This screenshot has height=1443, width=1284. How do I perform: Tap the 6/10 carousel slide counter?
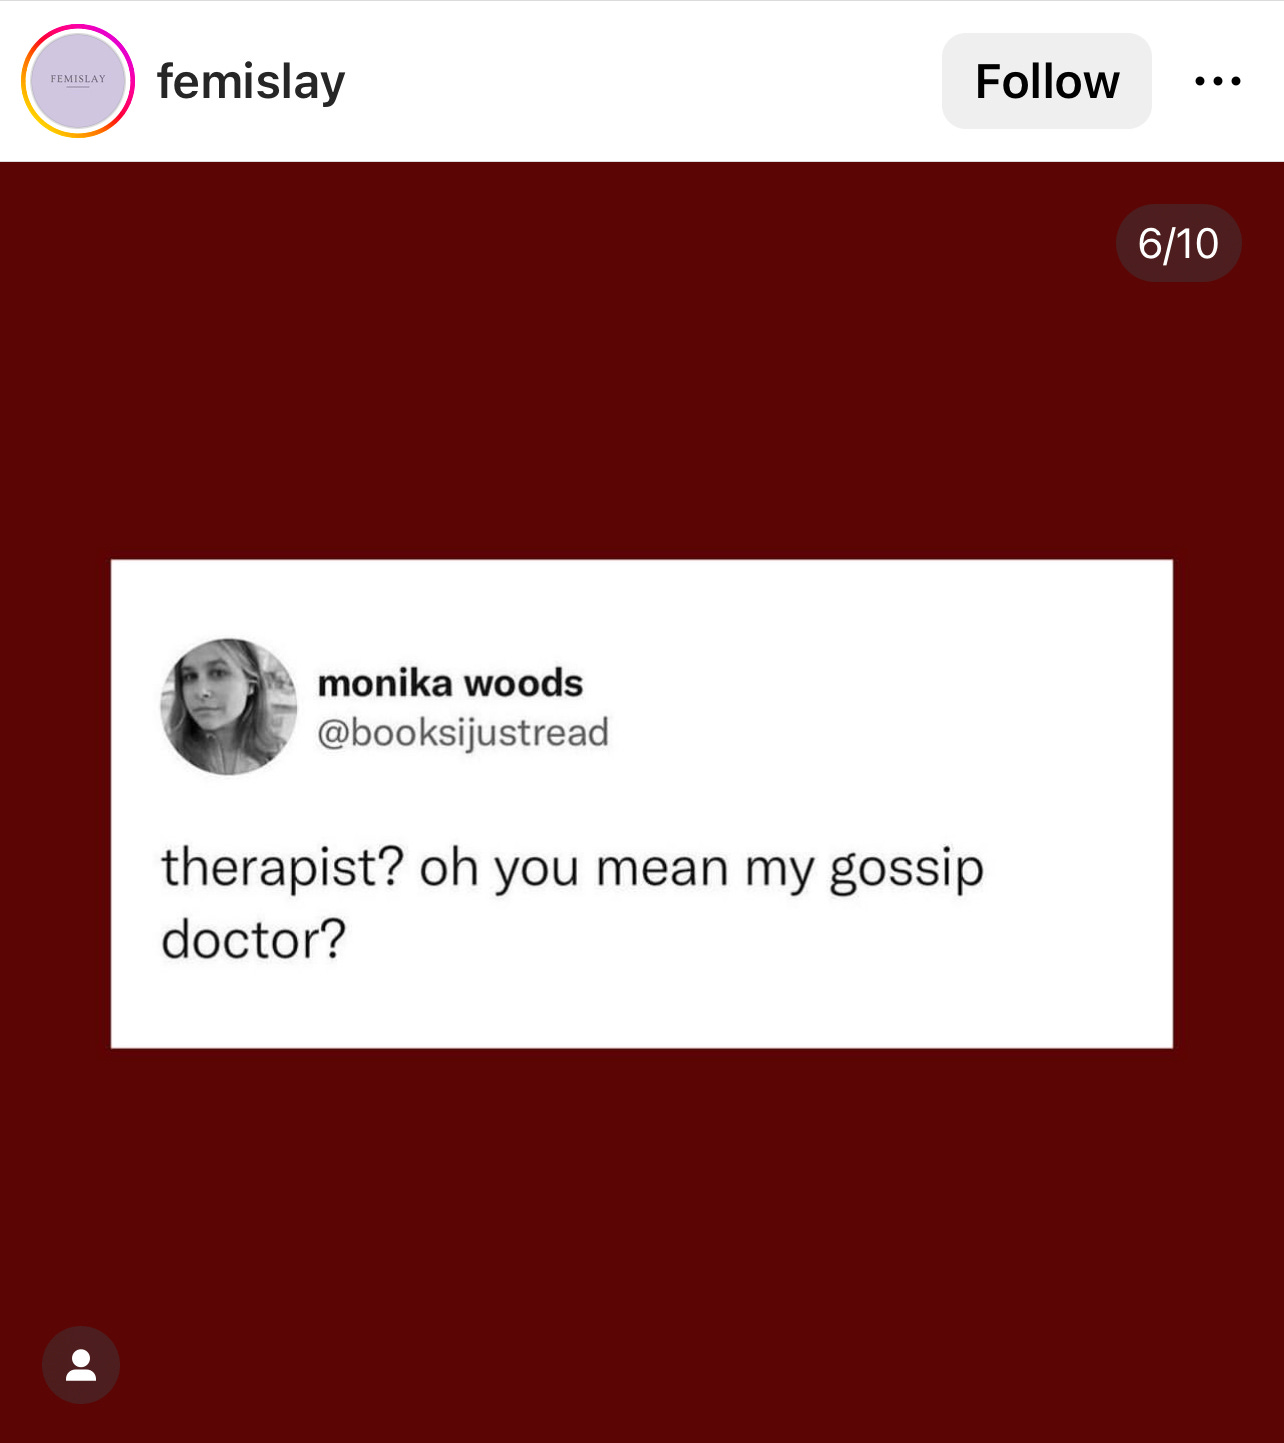[x=1178, y=243]
